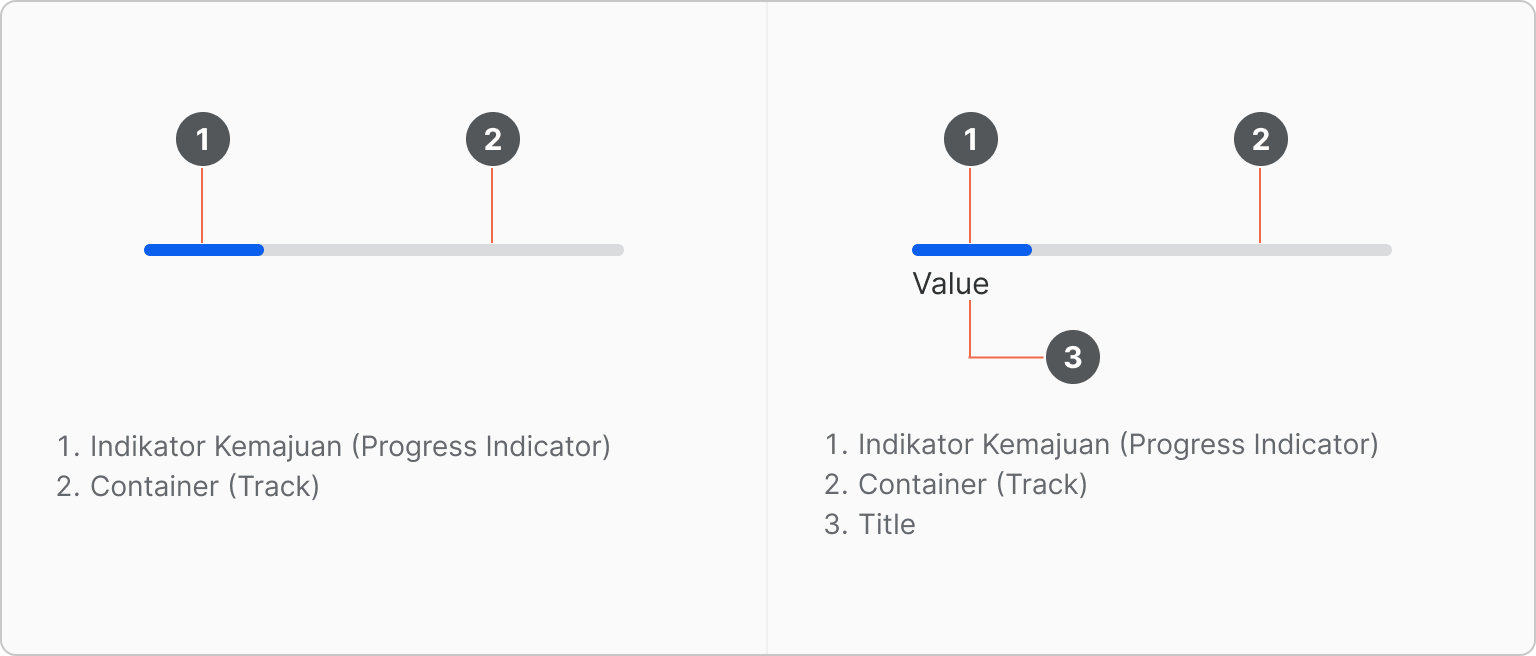The height and width of the screenshot is (656, 1536).
Task: Click badge number 1 in right diagram
Action: [971, 139]
